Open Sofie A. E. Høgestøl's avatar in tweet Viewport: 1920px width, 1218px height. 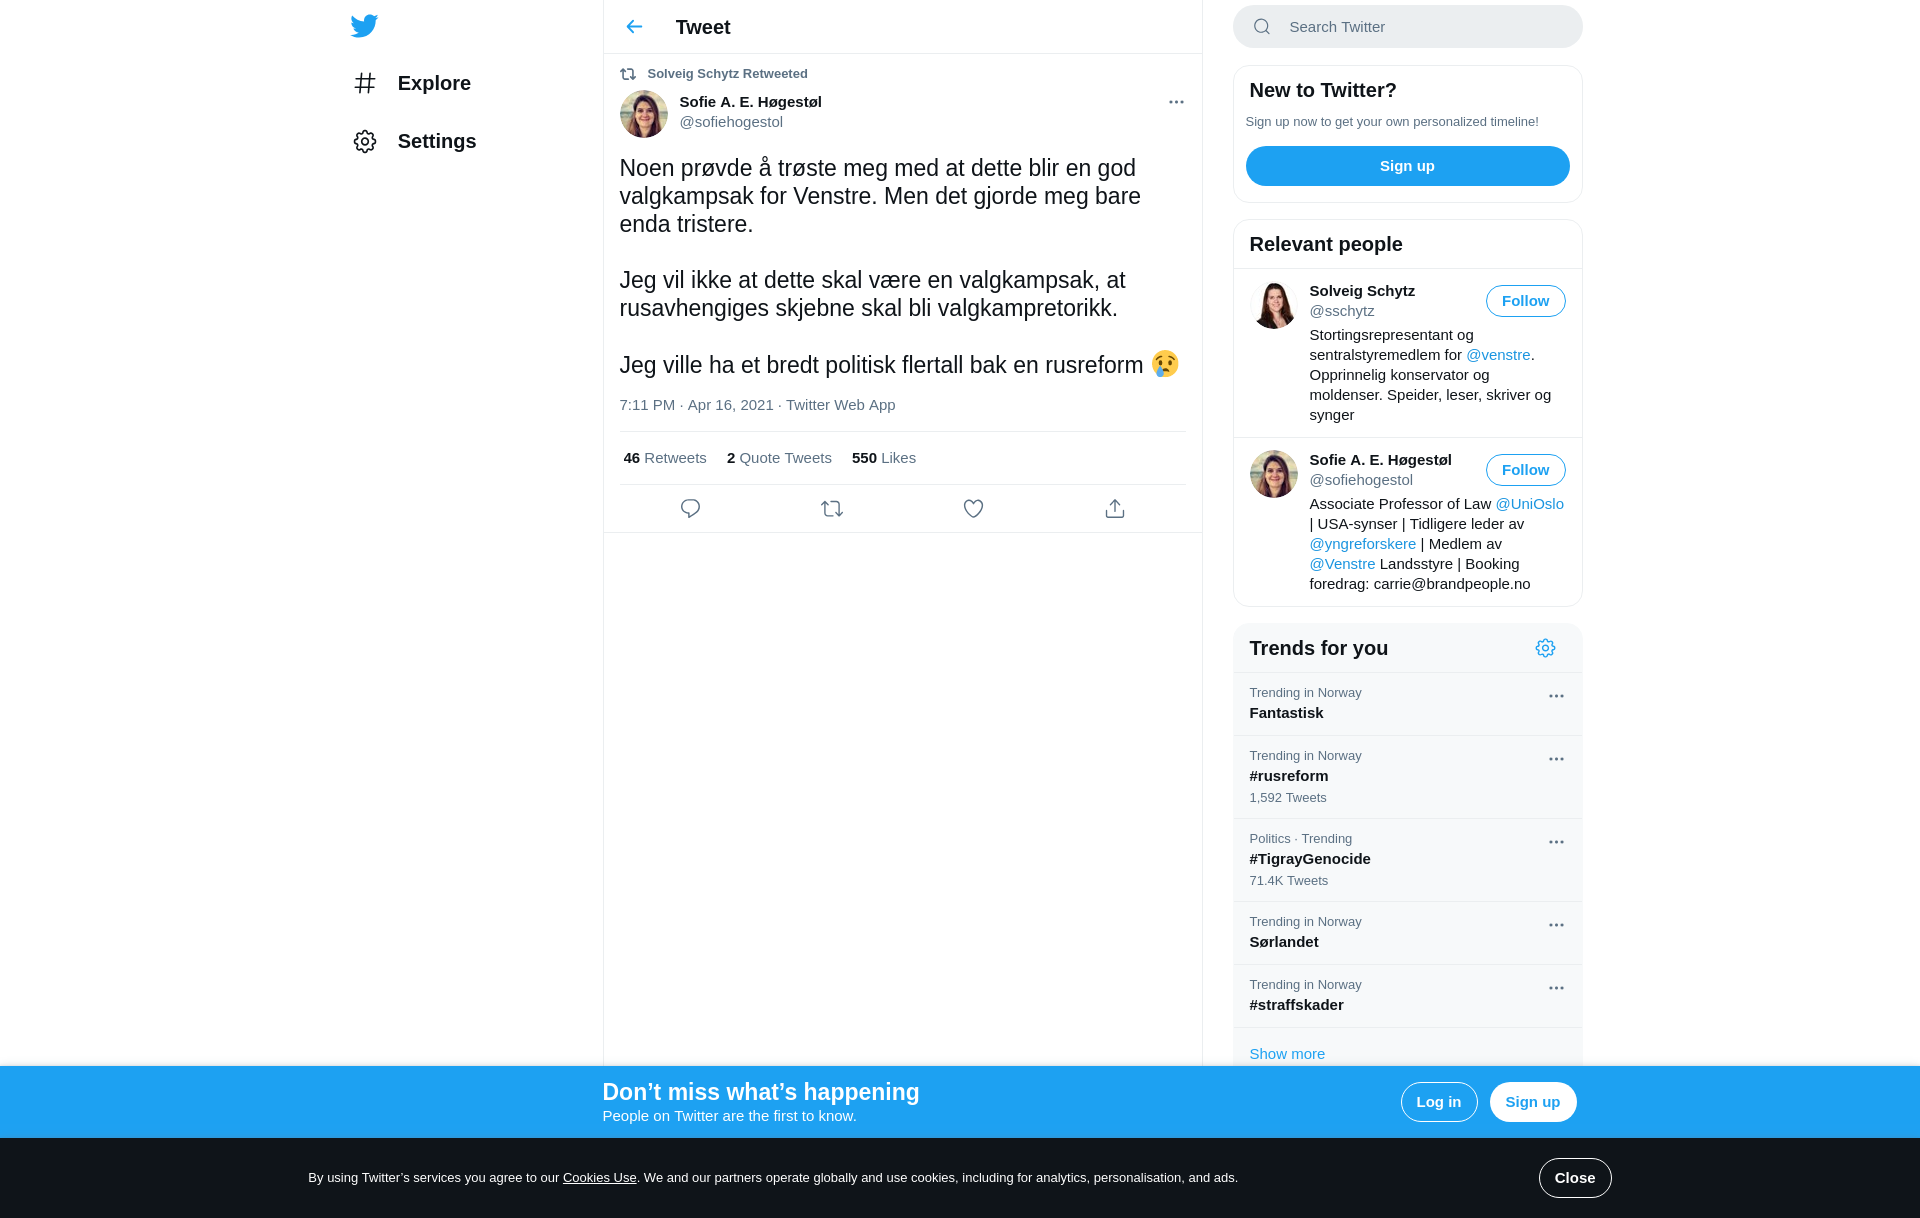(643, 114)
